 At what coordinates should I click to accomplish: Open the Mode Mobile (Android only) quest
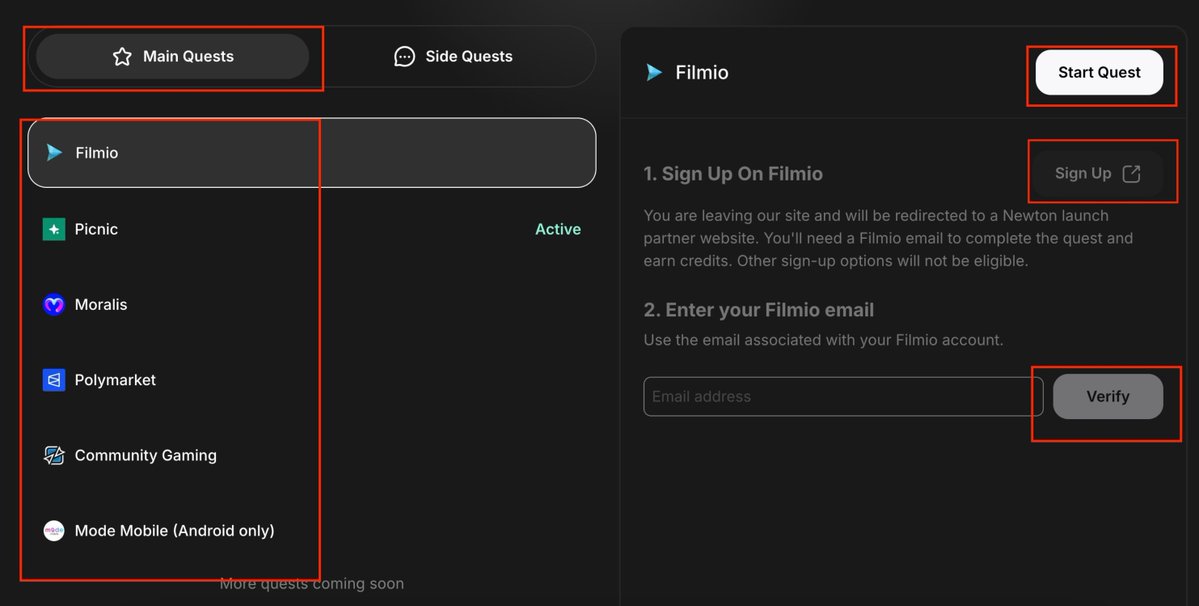311,530
